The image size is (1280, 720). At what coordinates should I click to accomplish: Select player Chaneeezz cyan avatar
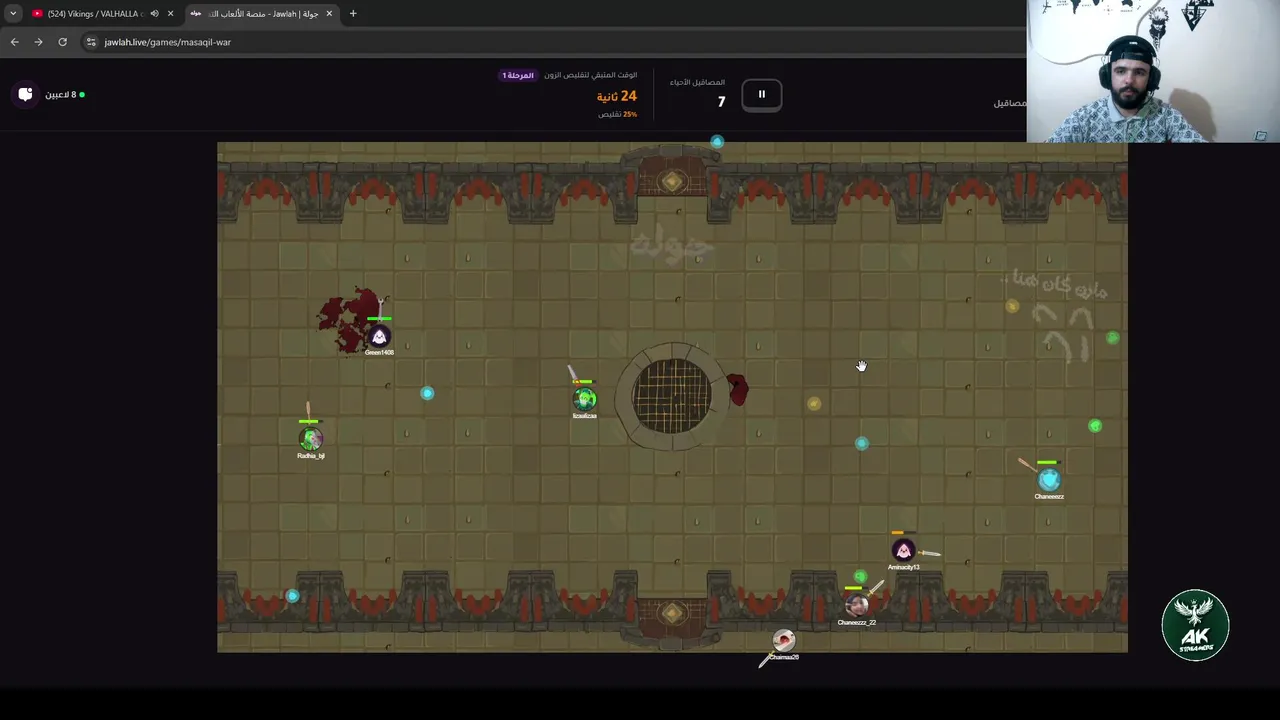coord(1048,480)
